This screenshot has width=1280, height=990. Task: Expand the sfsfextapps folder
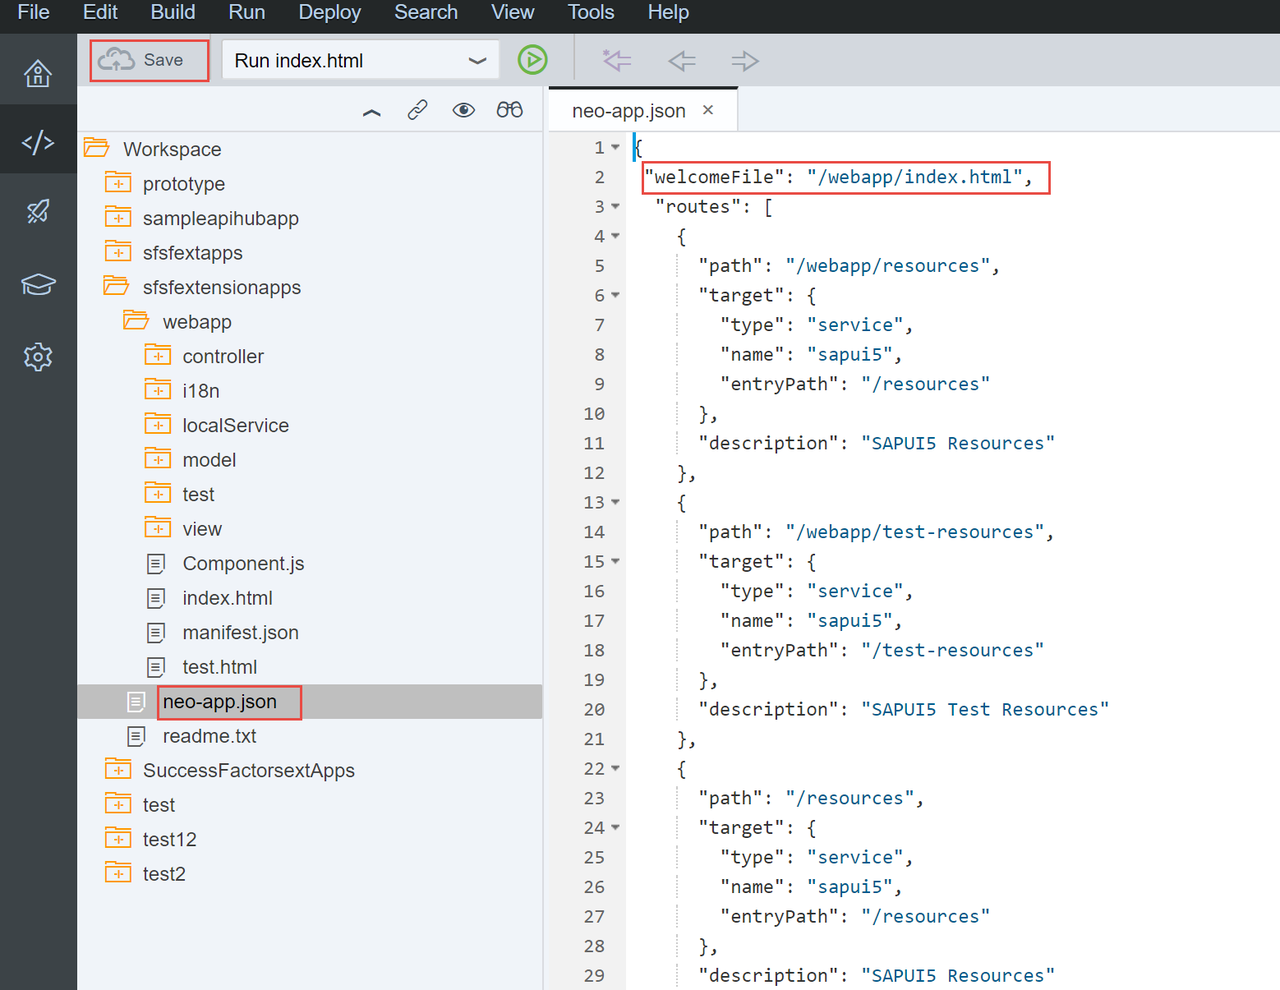(118, 252)
